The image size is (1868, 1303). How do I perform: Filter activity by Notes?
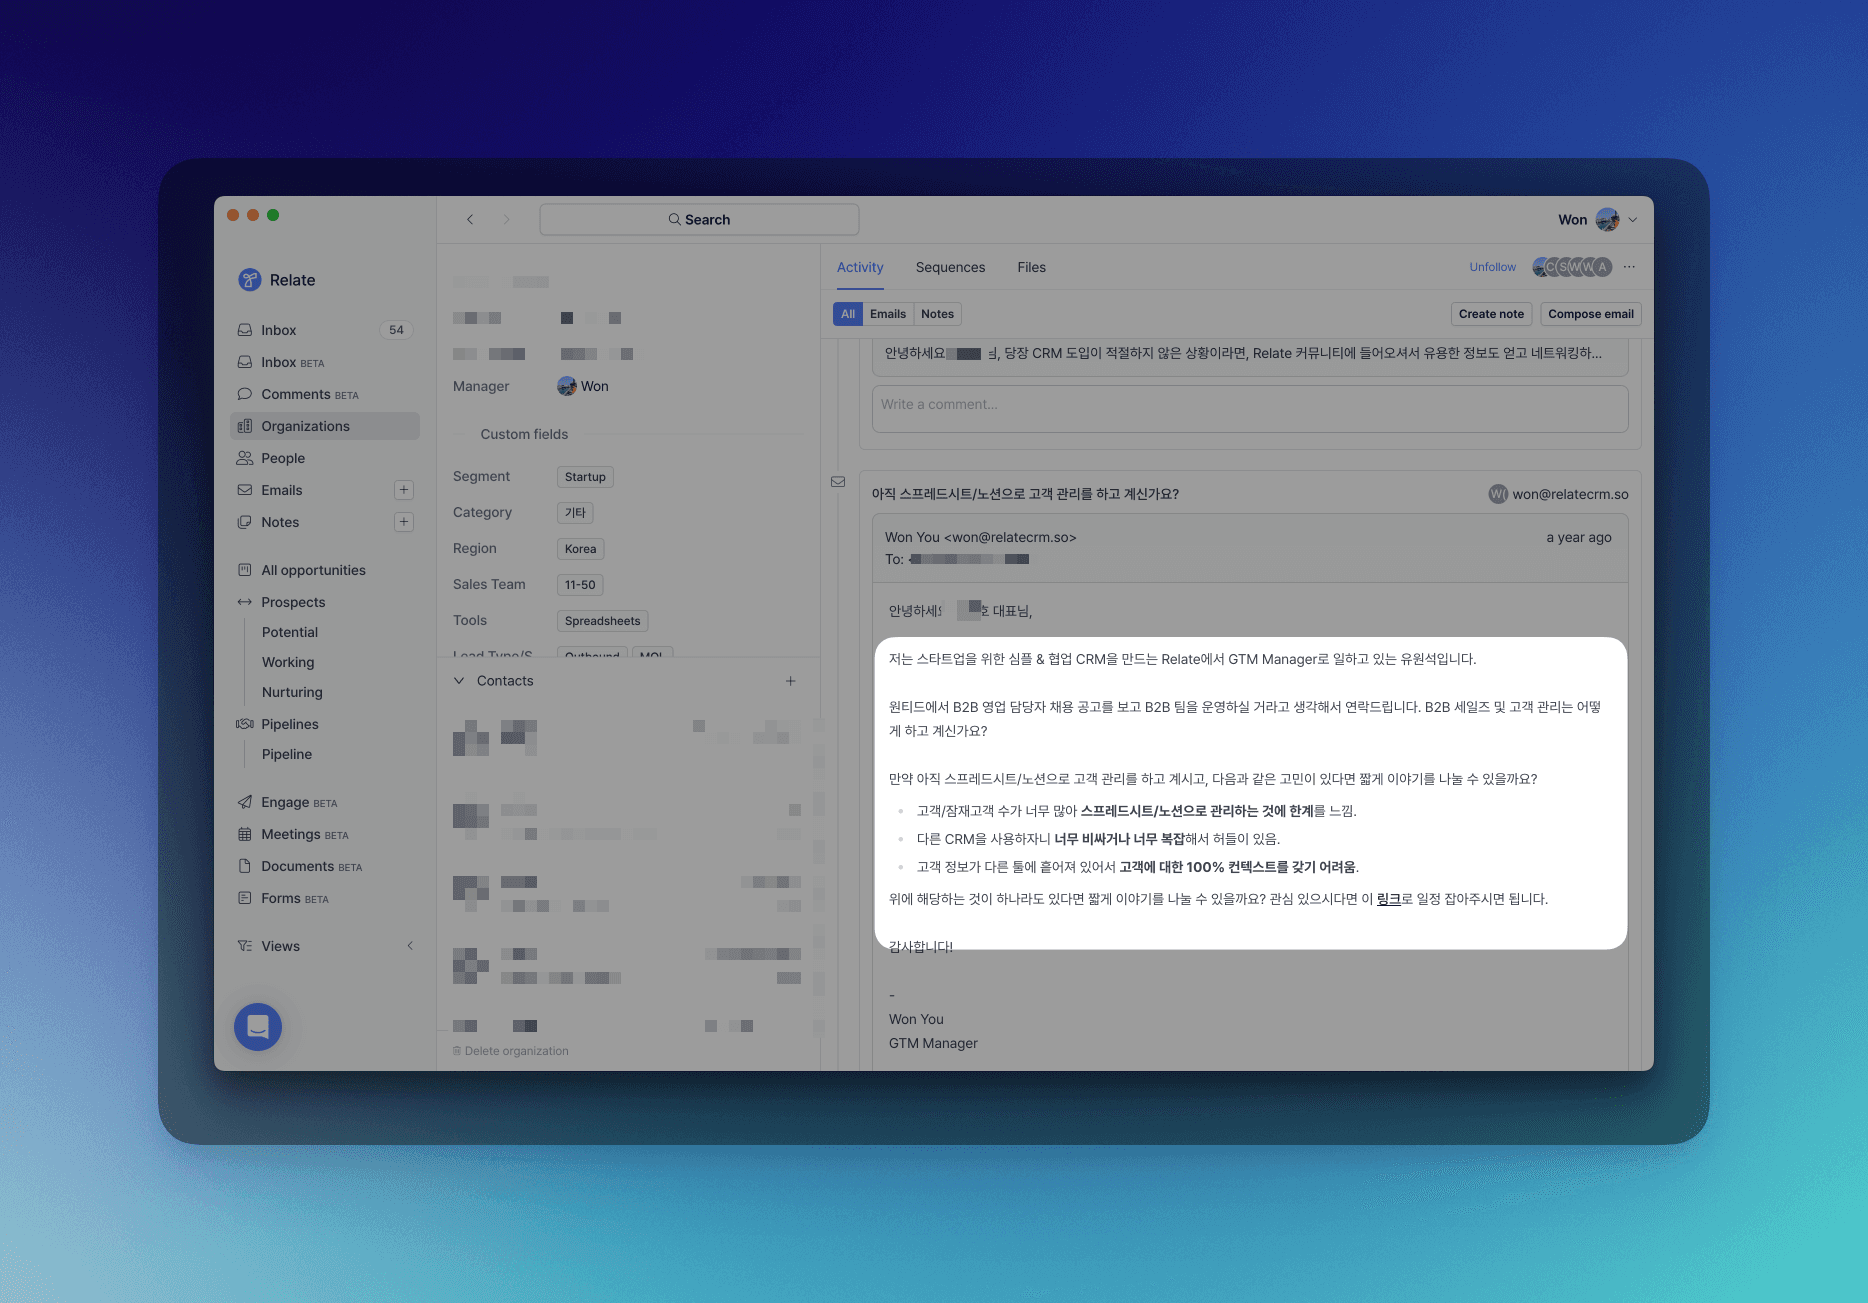click(x=937, y=314)
